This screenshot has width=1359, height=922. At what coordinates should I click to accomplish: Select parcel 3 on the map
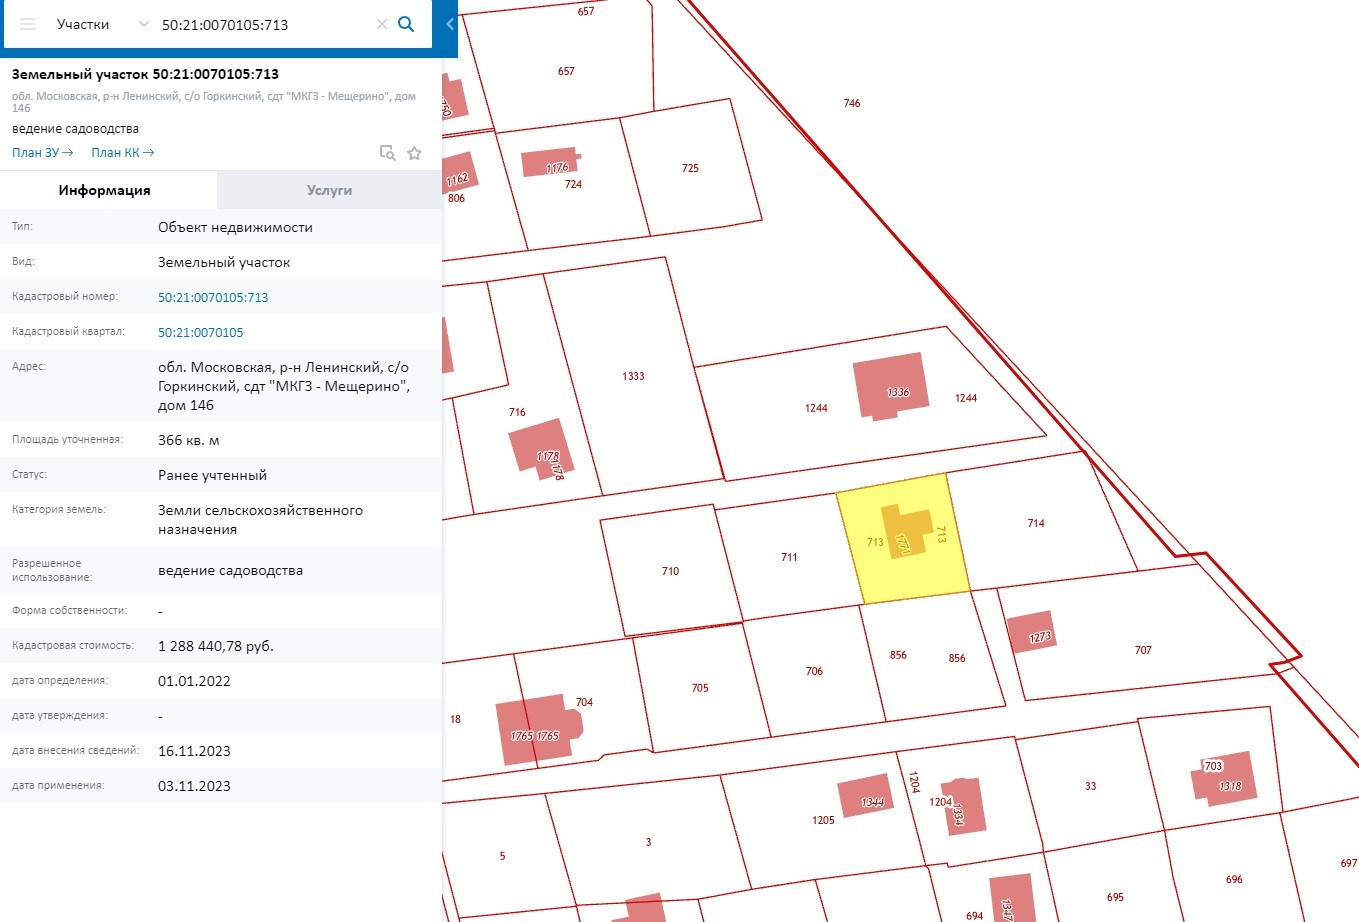(x=648, y=842)
